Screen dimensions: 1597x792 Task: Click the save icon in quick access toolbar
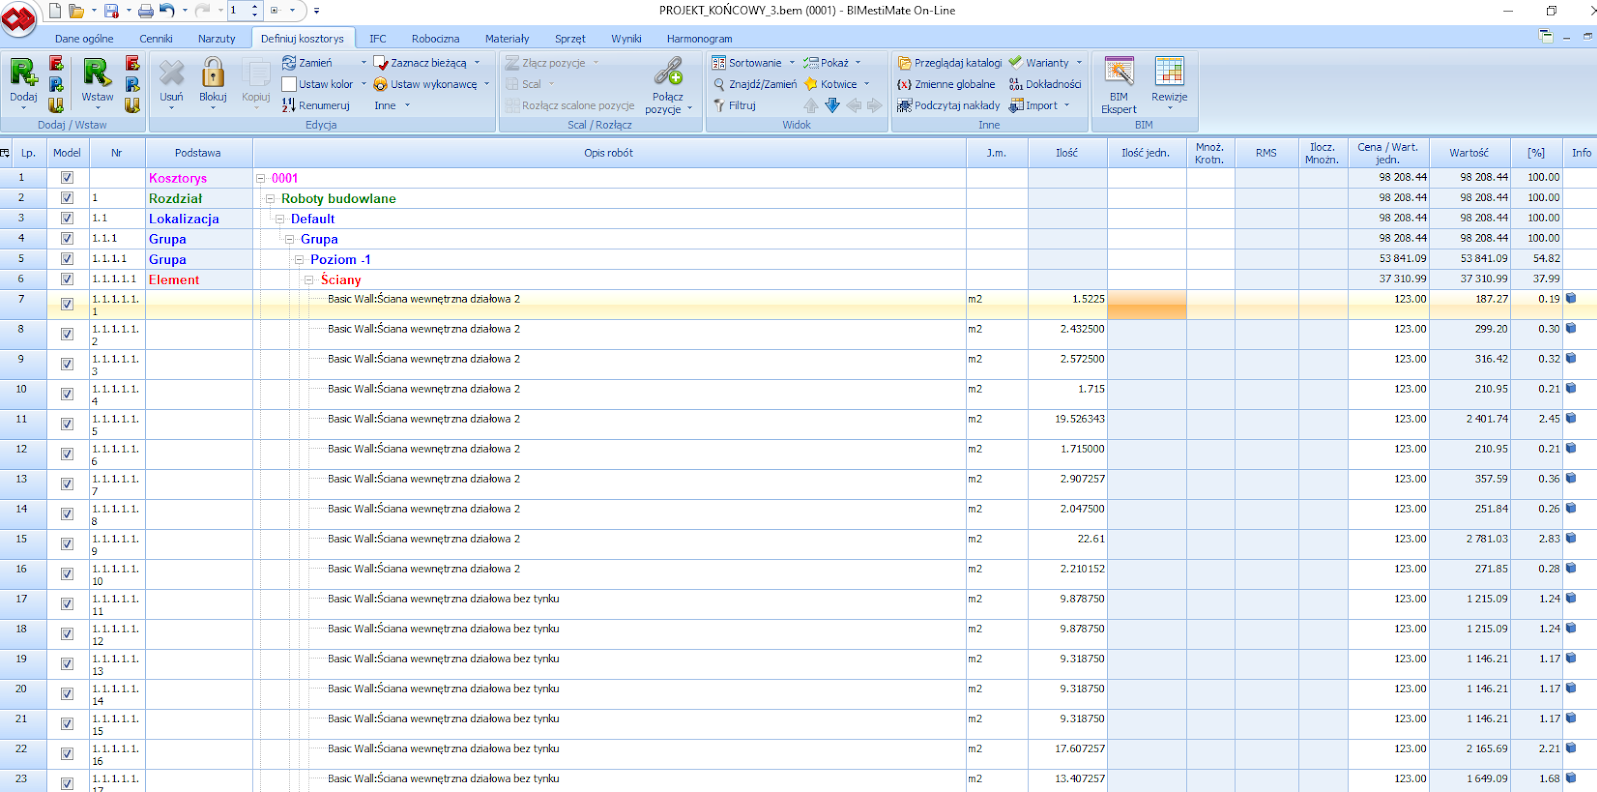coord(111,11)
